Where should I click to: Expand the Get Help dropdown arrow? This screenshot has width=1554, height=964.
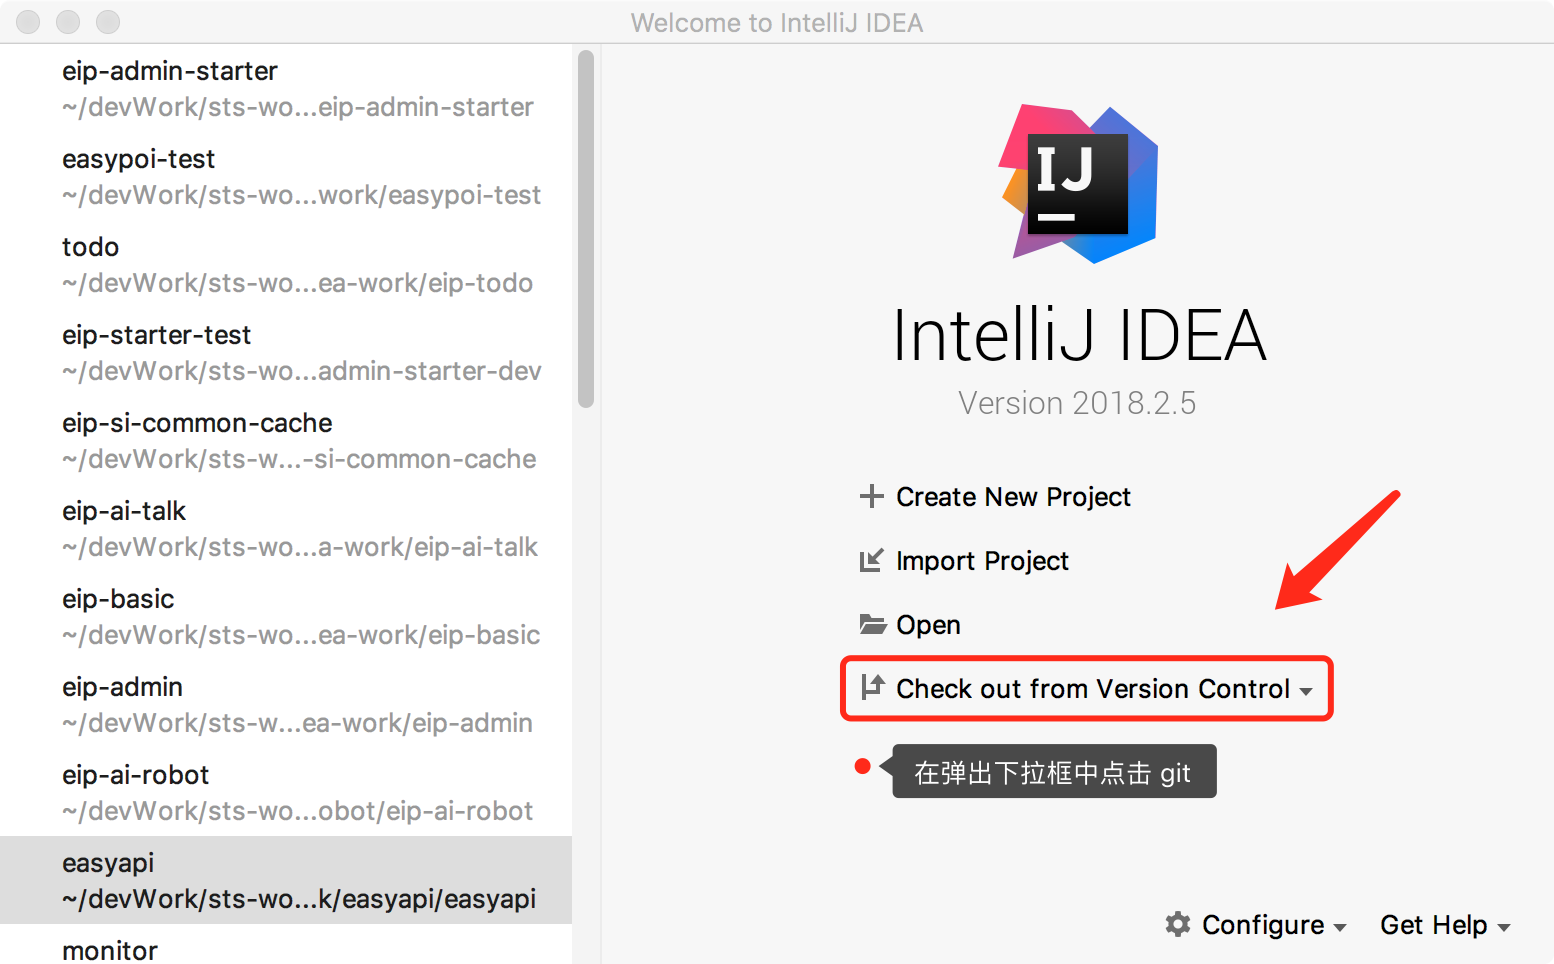pyautogui.click(x=1503, y=928)
